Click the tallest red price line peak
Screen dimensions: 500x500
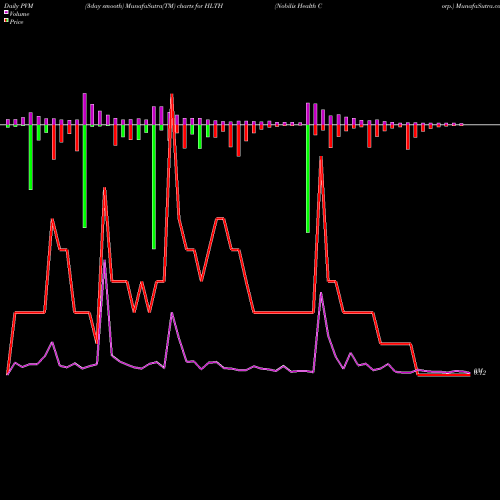(x=172, y=95)
